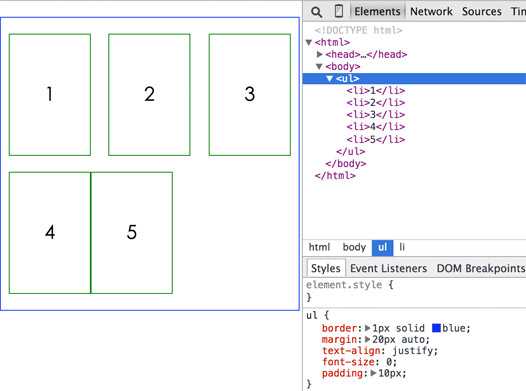526x391 pixels.
Task: Open the blue color swatch picker
Action: pos(436,328)
